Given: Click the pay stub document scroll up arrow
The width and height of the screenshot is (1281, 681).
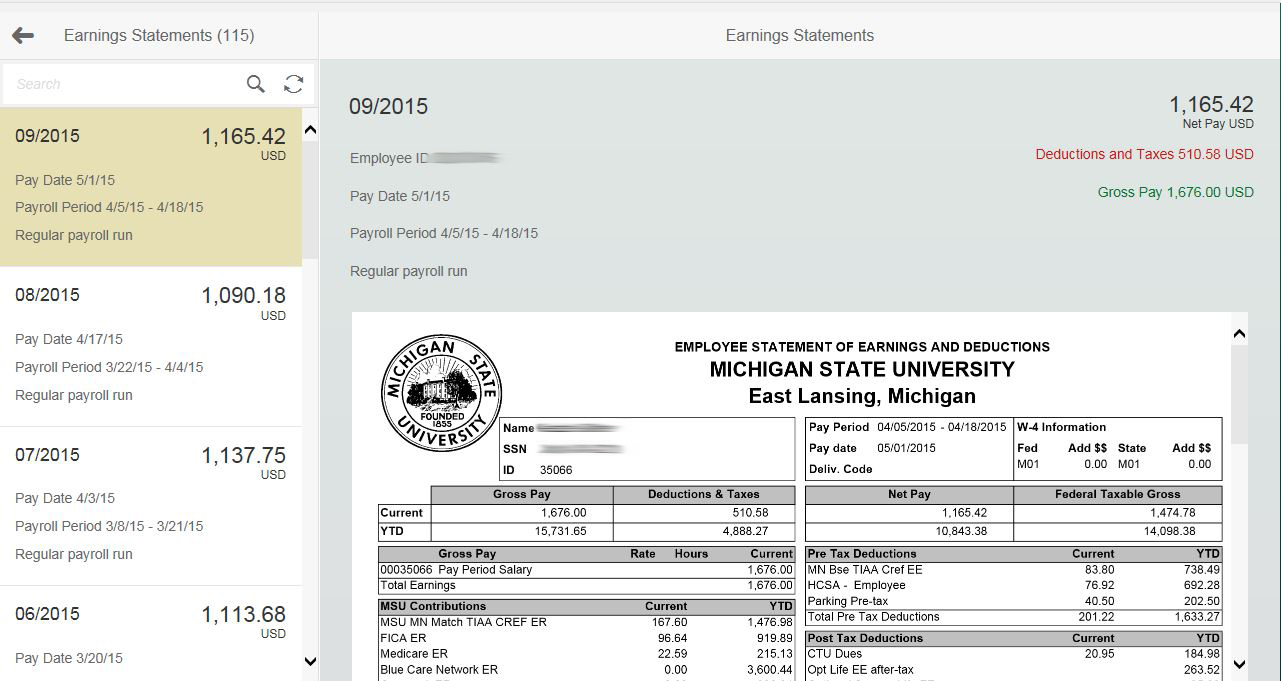Looking at the screenshot, I should click(1240, 334).
